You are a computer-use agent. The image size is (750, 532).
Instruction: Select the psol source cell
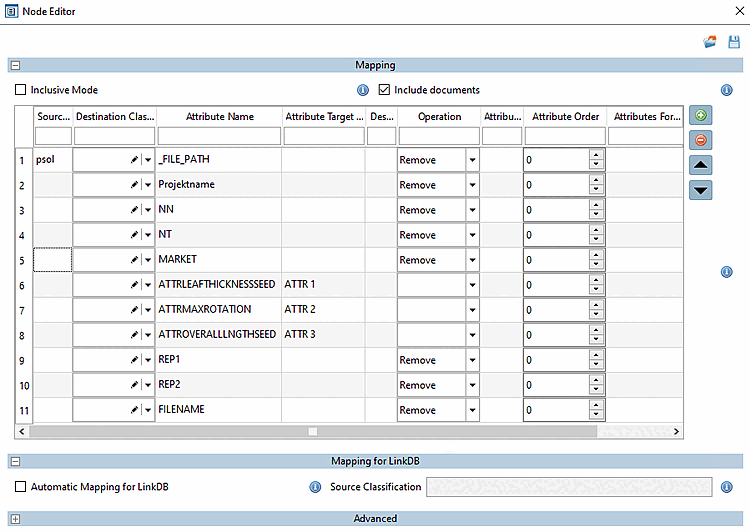pos(53,160)
